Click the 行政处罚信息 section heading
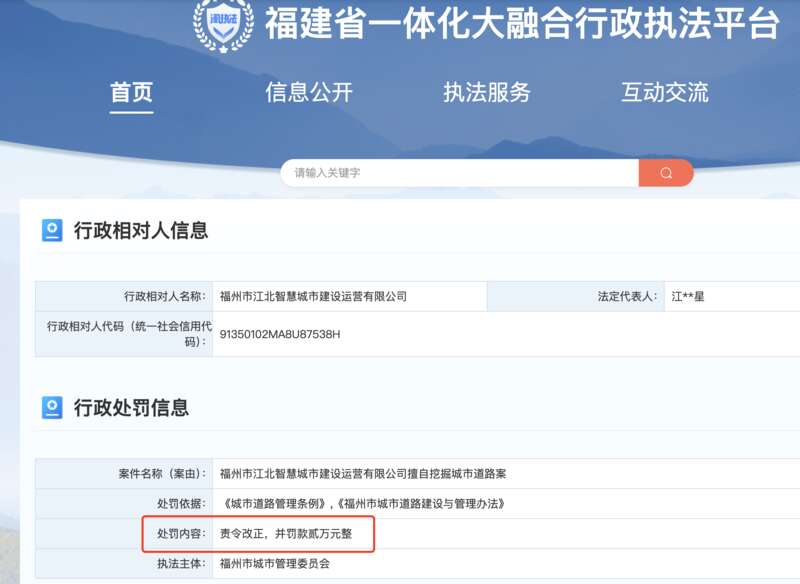Image resolution: width=800 pixels, height=584 pixels. point(131,408)
